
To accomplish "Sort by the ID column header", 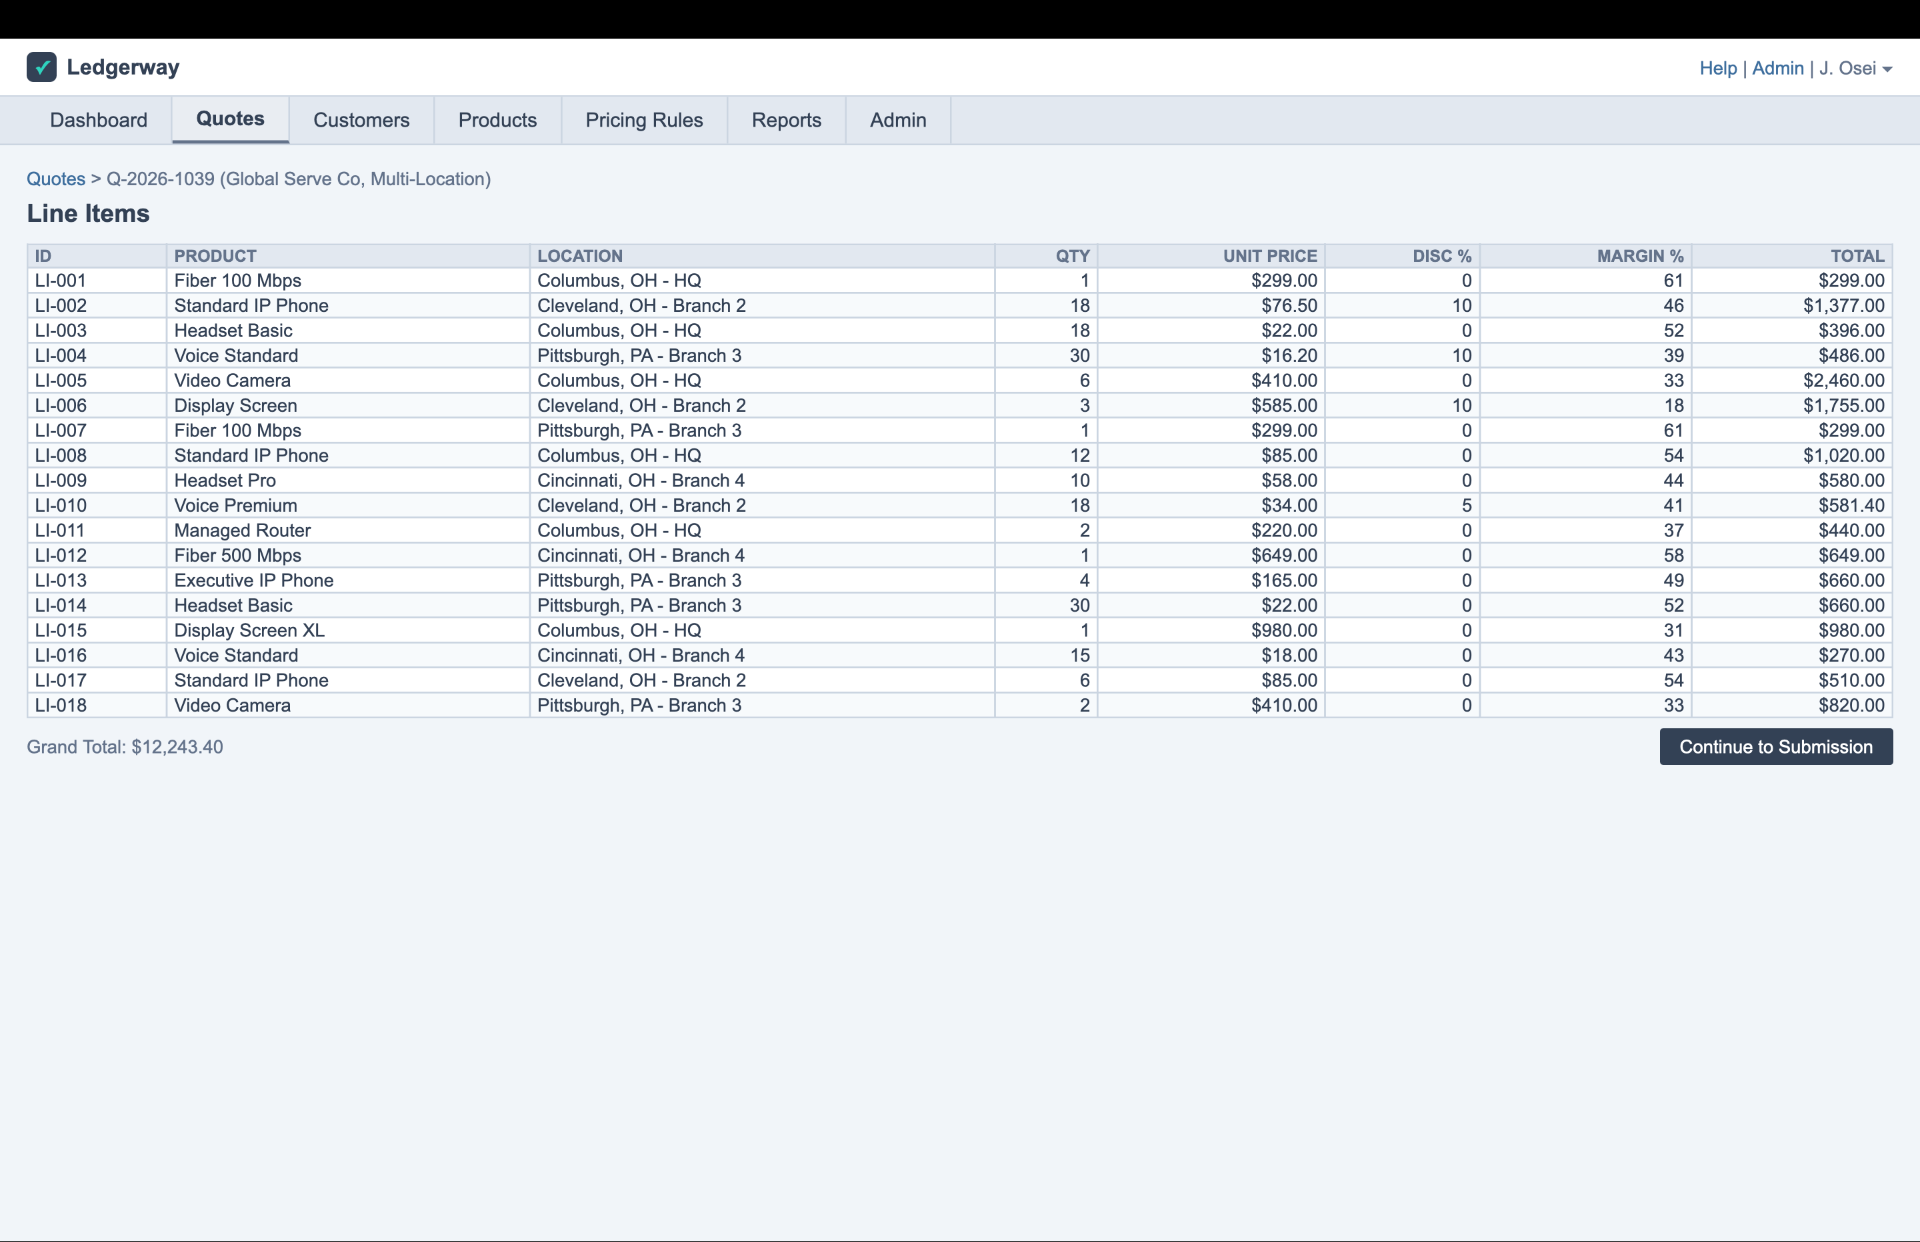I will point(97,256).
